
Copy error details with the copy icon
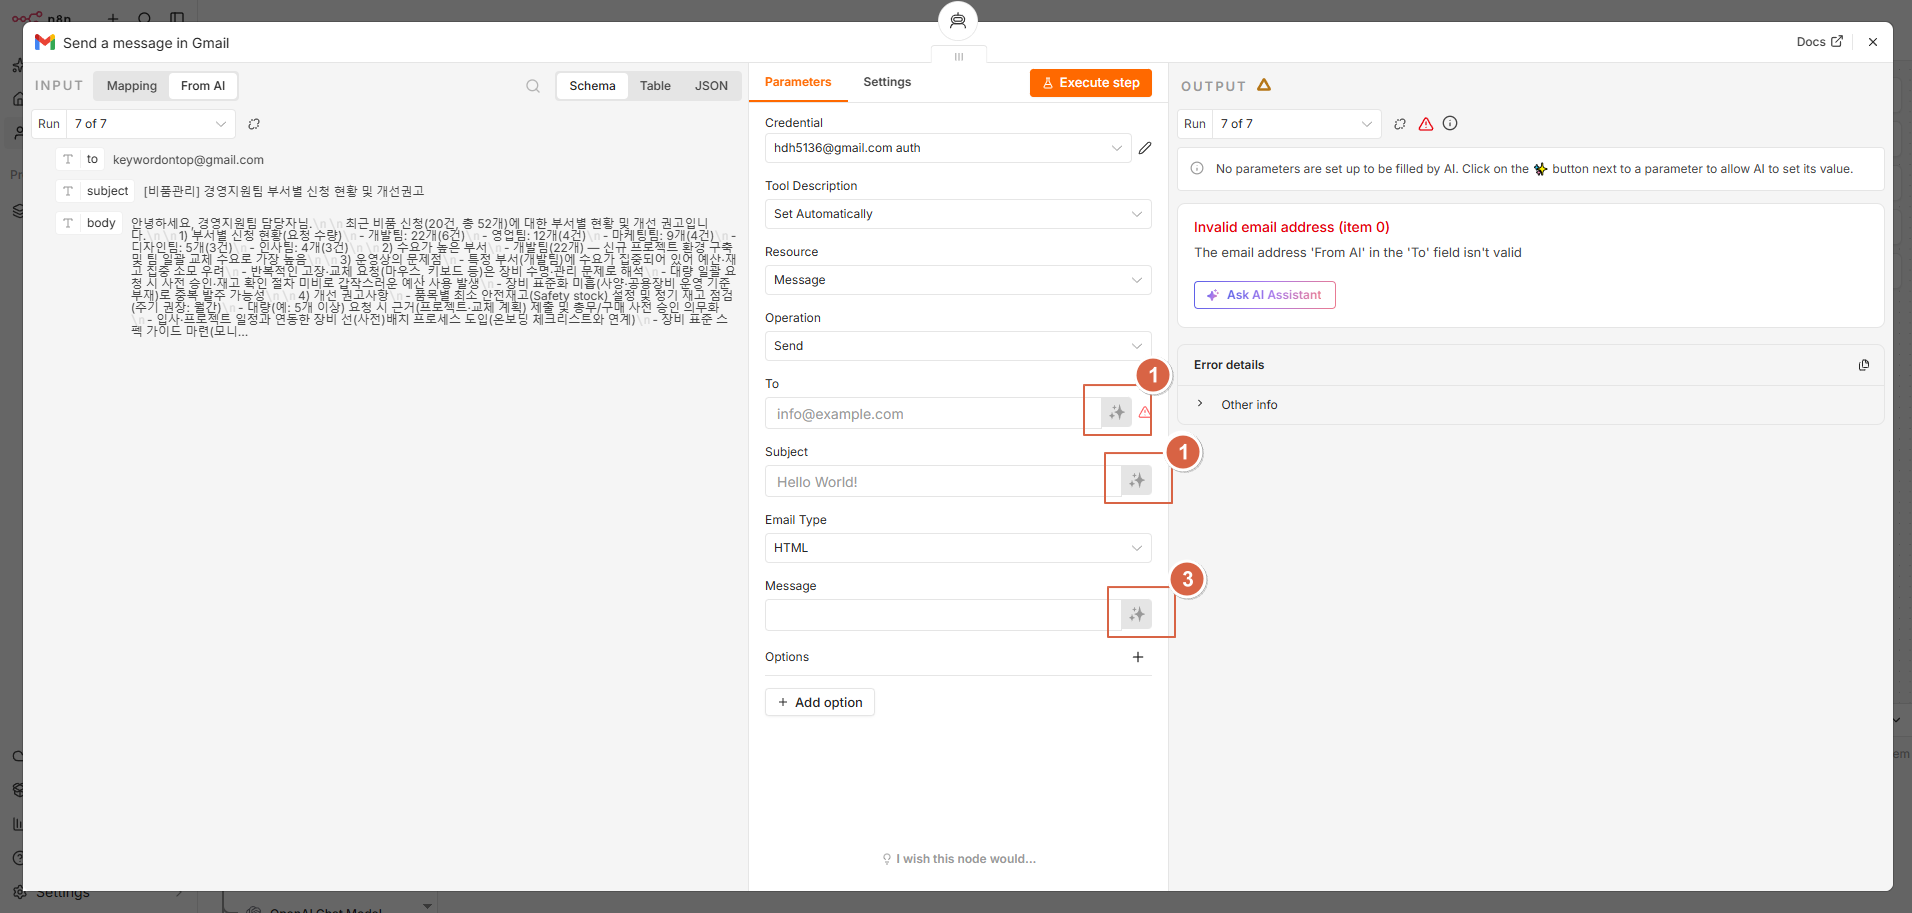click(x=1864, y=365)
